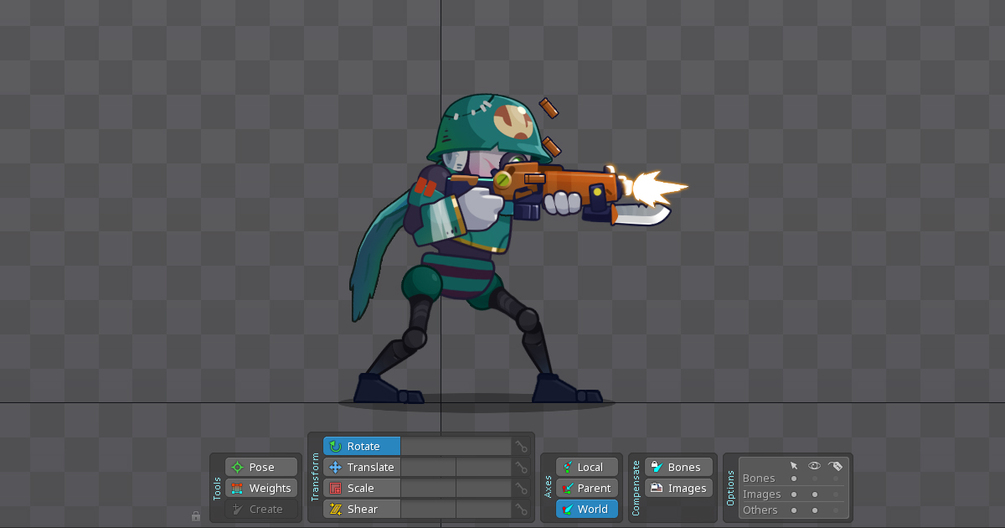This screenshot has width=1005, height=528.
Task: Click the Shear X value field
Action: coord(428,509)
